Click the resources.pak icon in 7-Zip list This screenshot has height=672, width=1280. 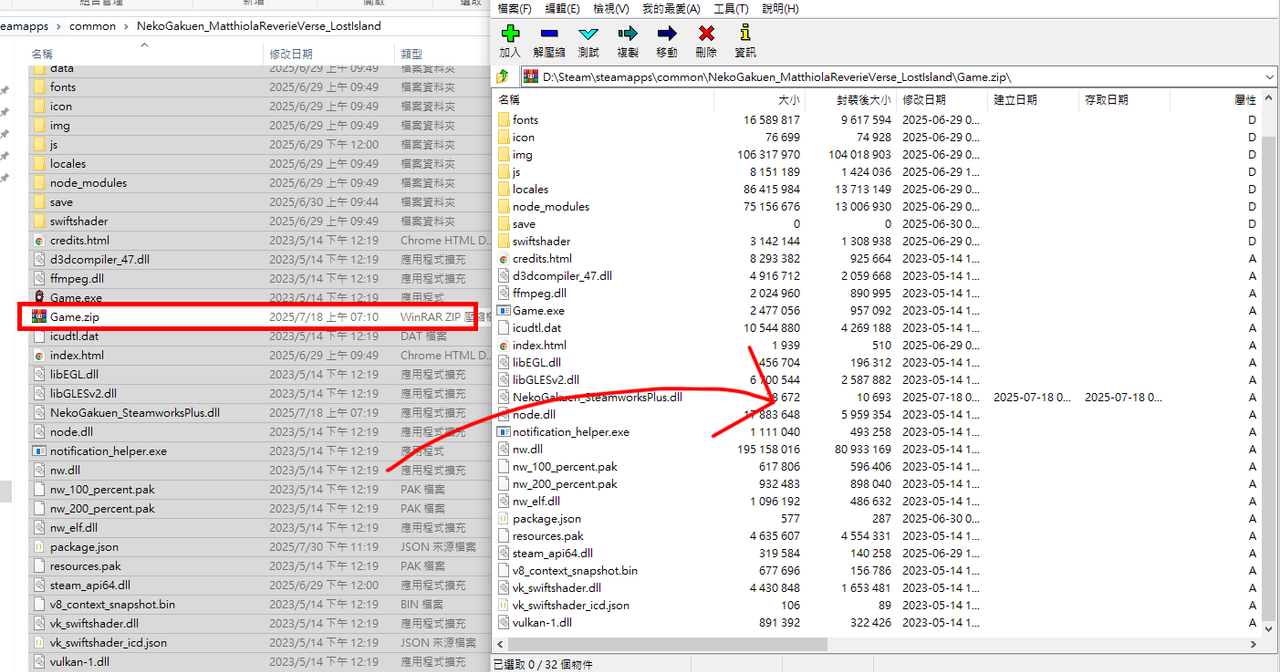pos(503,536)
